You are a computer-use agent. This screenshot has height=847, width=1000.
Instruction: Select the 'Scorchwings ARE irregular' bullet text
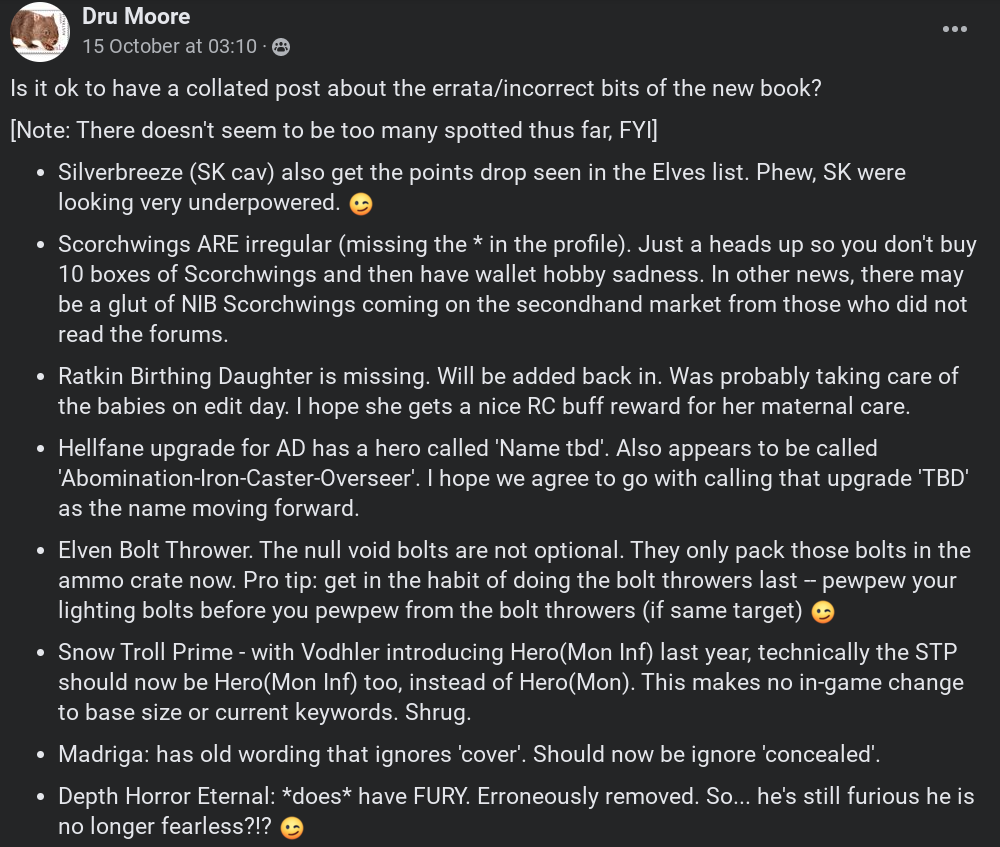pyautogui.click(x=517, y=289)
